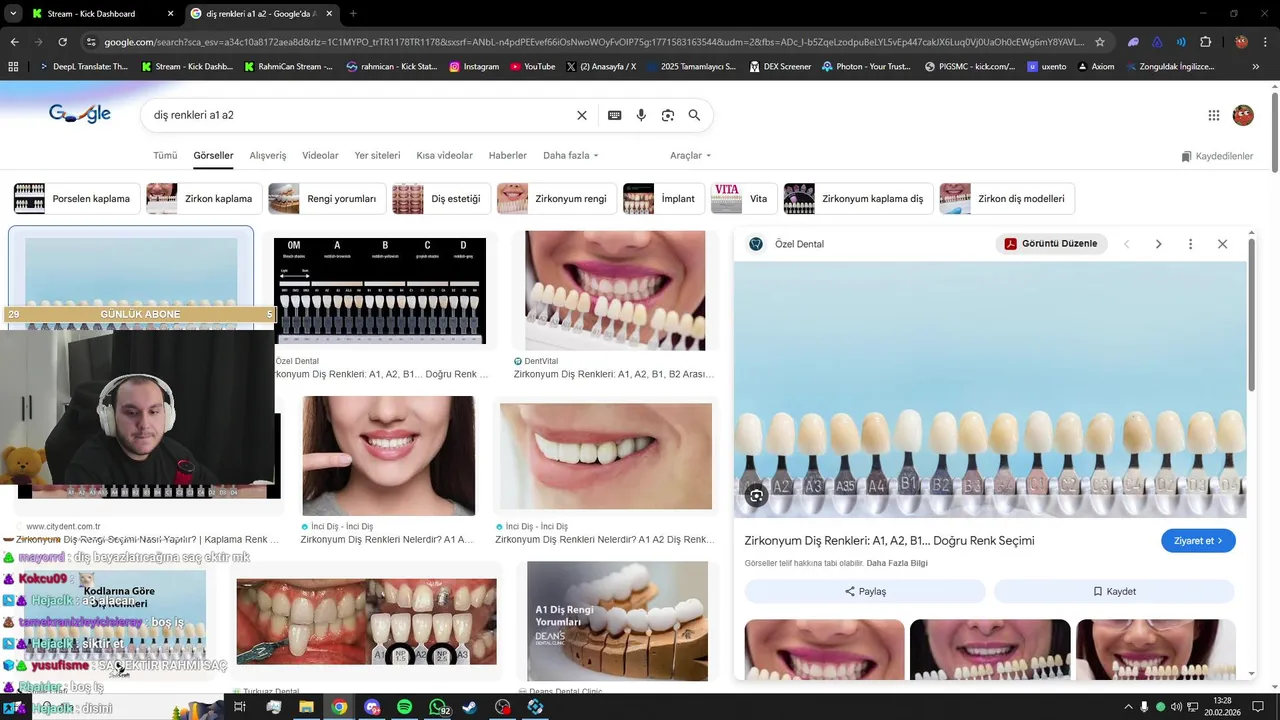Open the OM A B C D shade chart thumbnail
Screen dimensions: 1280x720
point(380,291)
